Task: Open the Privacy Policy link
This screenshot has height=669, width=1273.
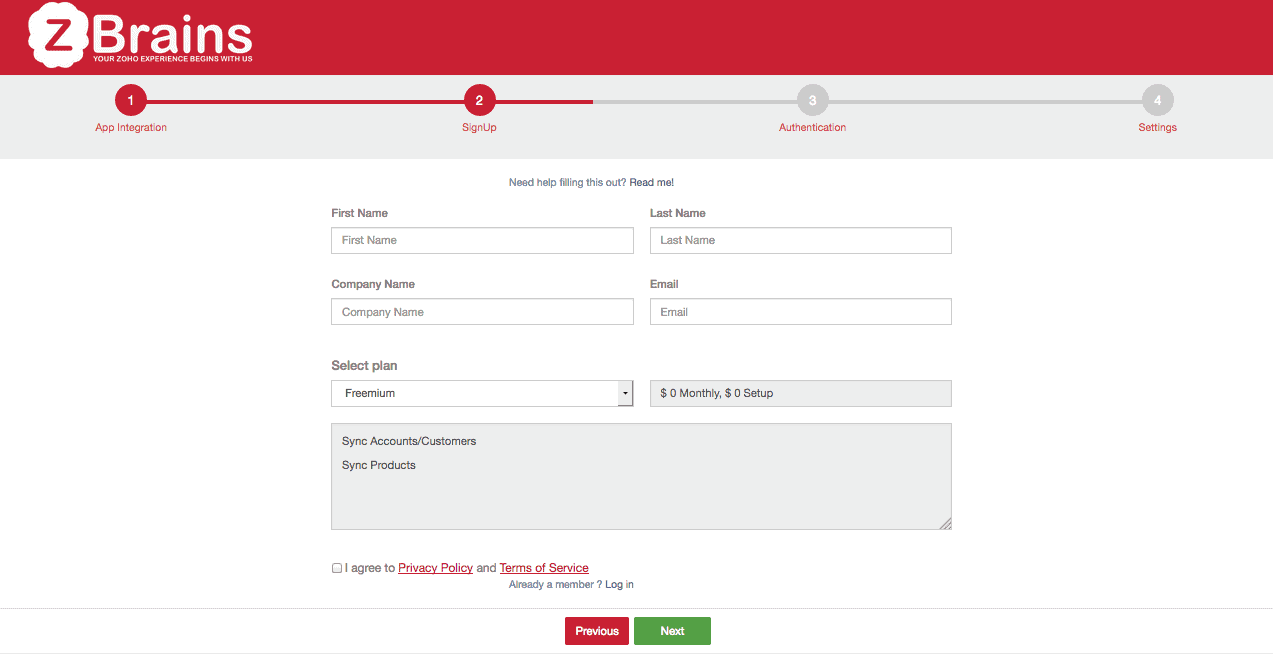Action: click(x=435, y=568)
